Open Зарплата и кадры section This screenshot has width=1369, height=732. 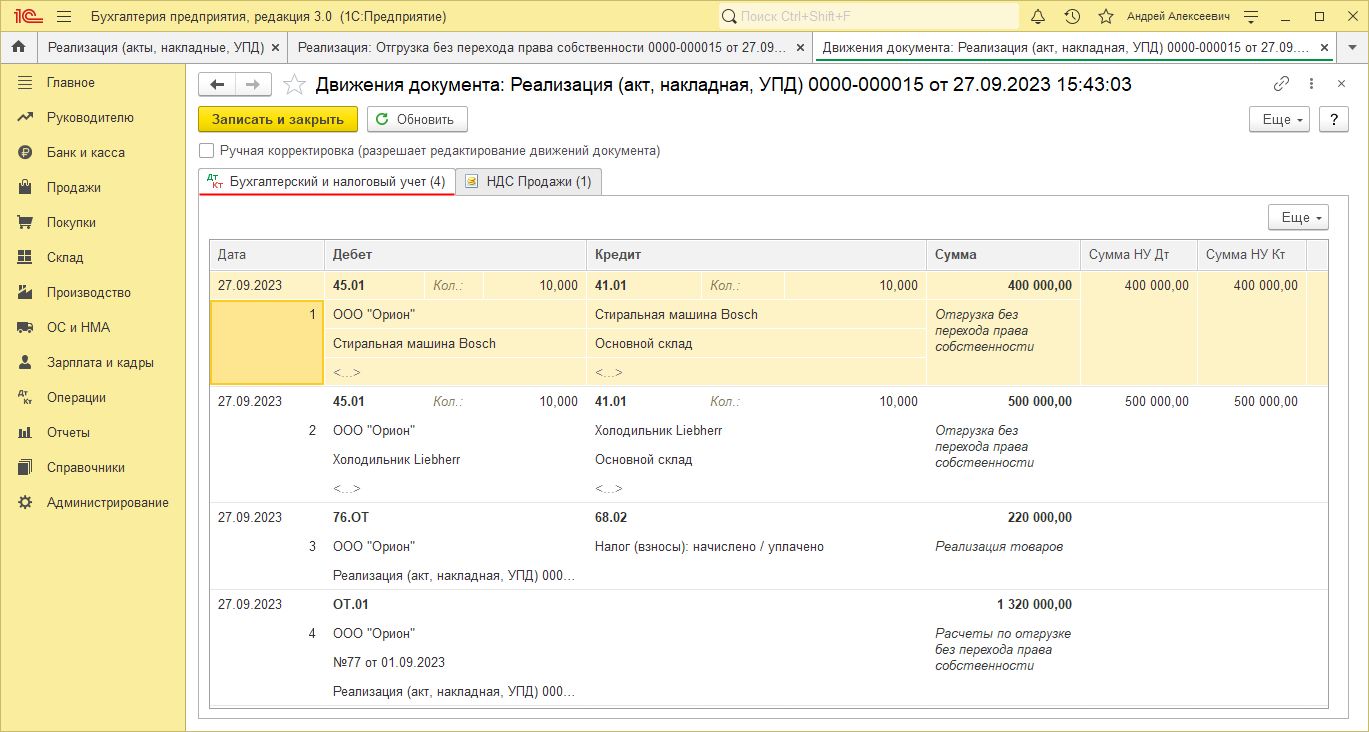(x=92, y=363)
